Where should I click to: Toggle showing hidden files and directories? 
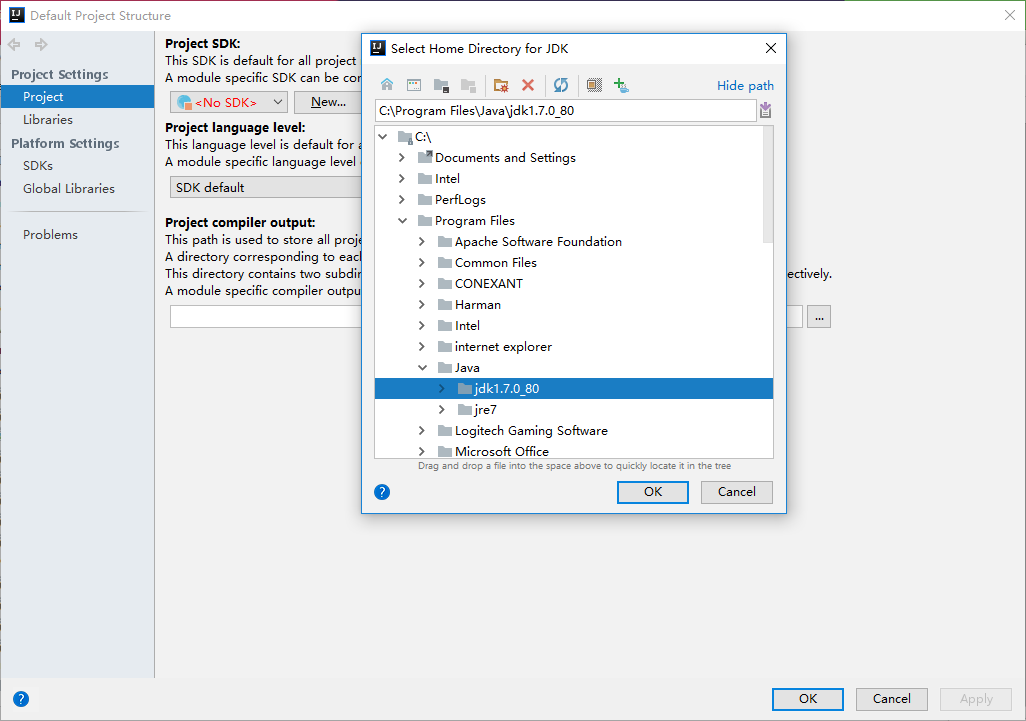594,85
